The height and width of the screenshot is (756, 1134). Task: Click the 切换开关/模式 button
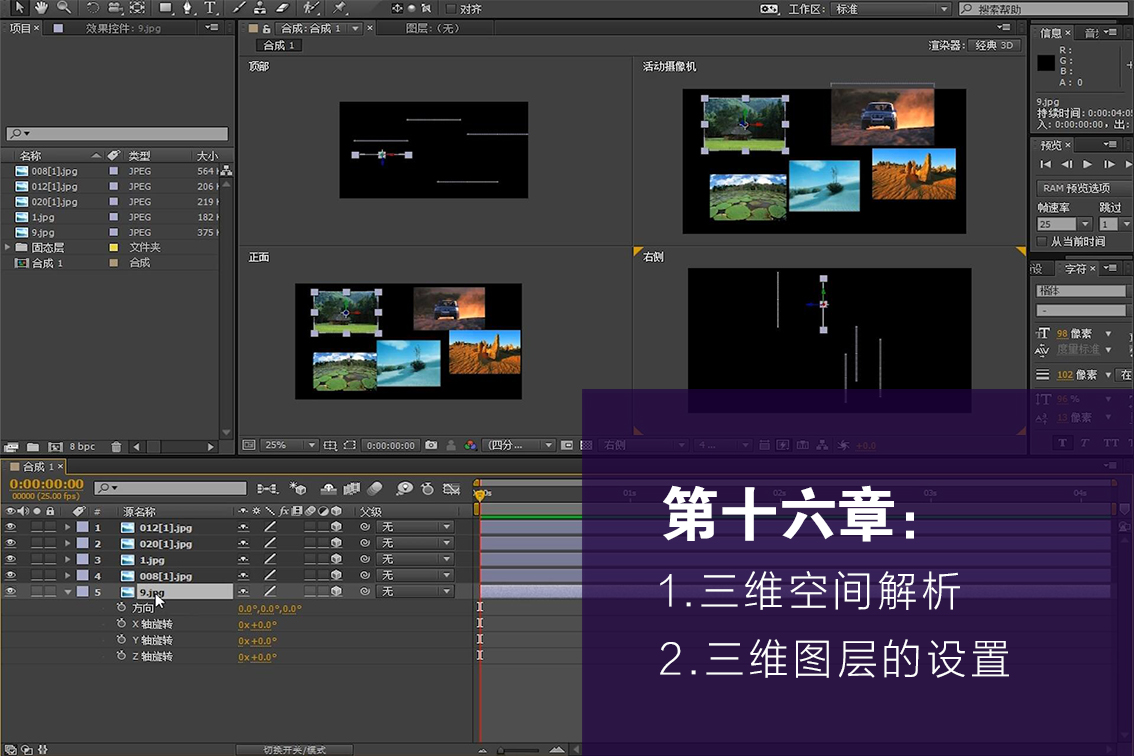pos(294,749)
